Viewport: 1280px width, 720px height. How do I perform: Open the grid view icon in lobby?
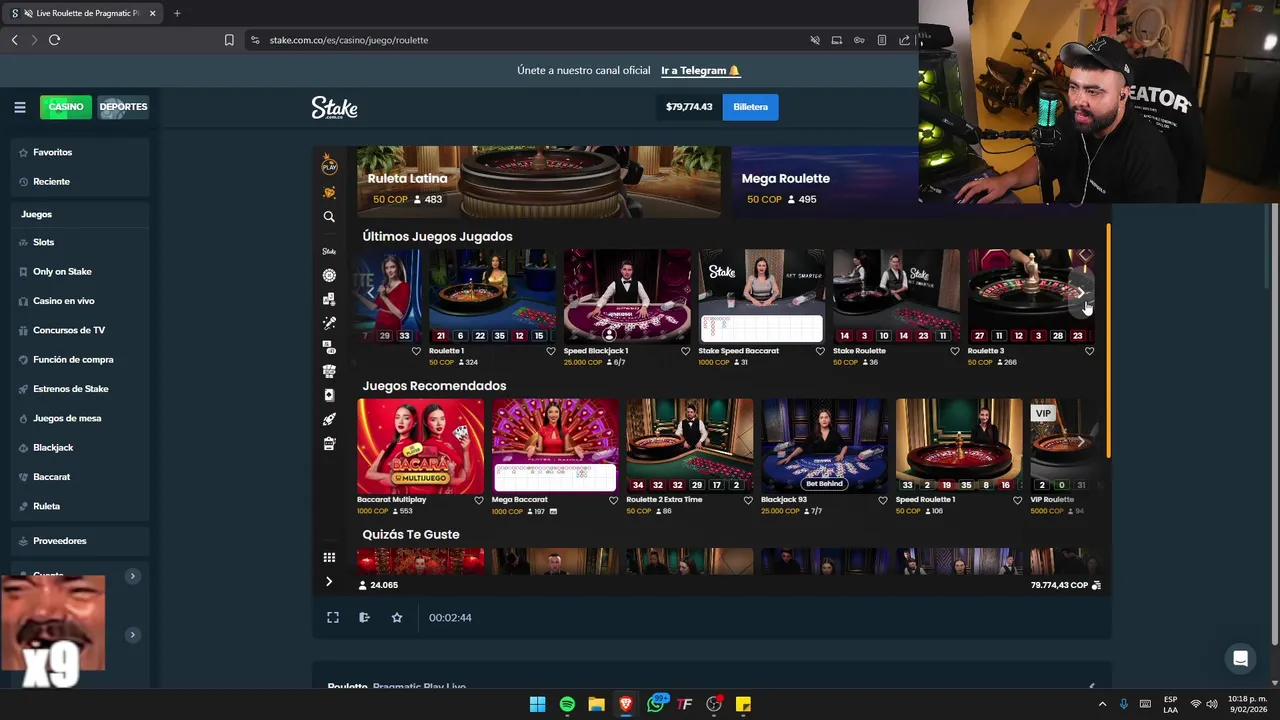[329, 557]
